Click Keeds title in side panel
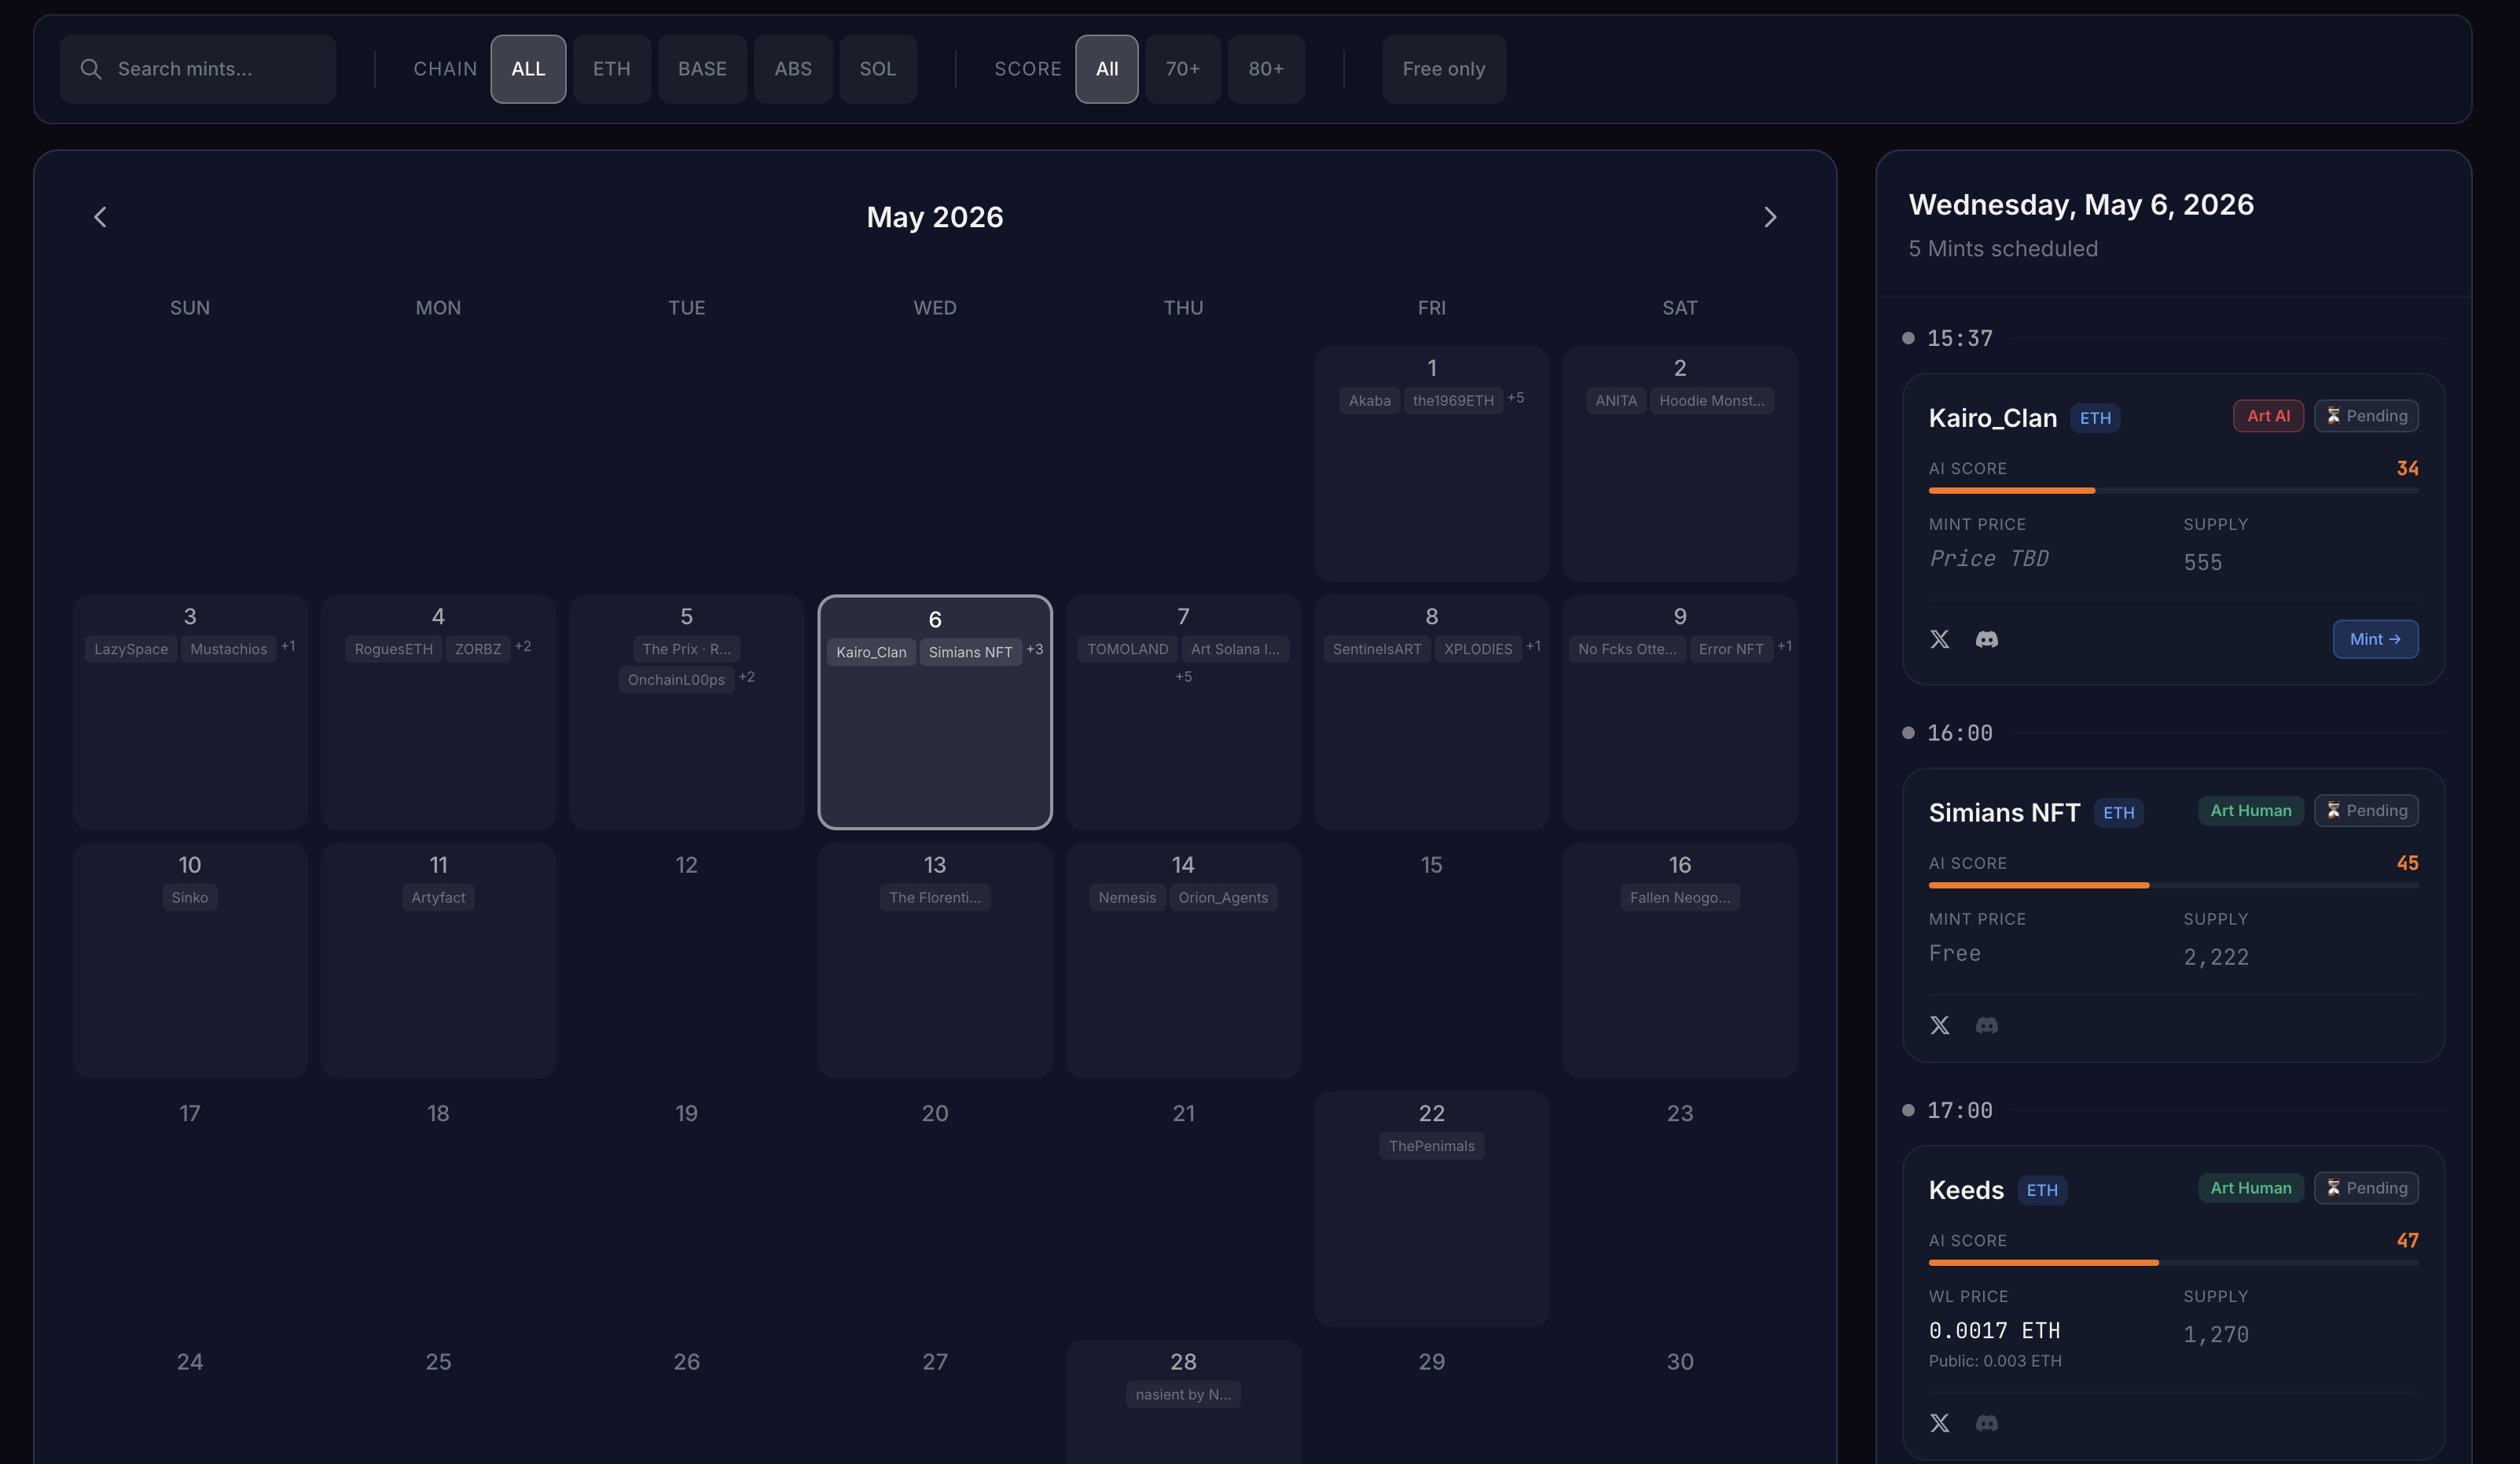Viewport: 2520px width, 1464px height. pyautogui.click(x=1966, y=1190)
